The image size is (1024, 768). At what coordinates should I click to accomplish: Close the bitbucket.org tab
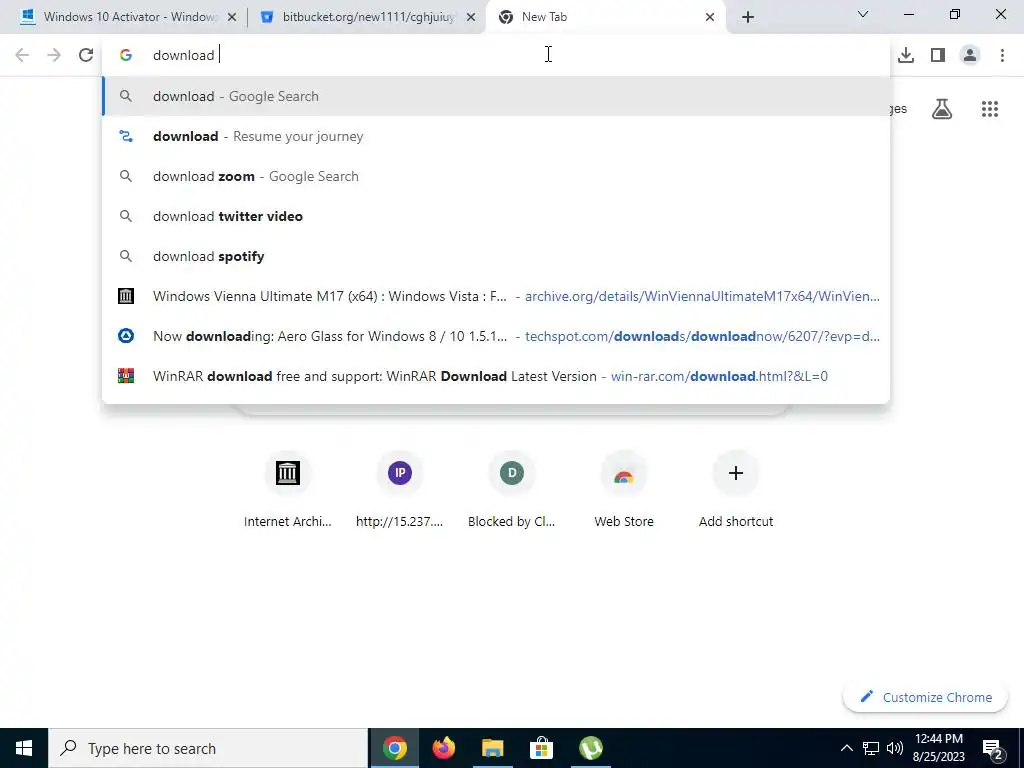coord(471,17)
